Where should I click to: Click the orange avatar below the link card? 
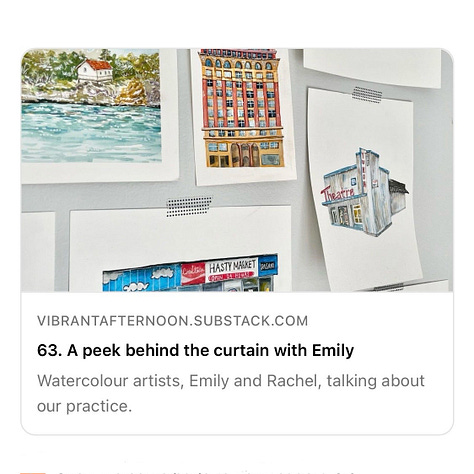click(33, 472)
